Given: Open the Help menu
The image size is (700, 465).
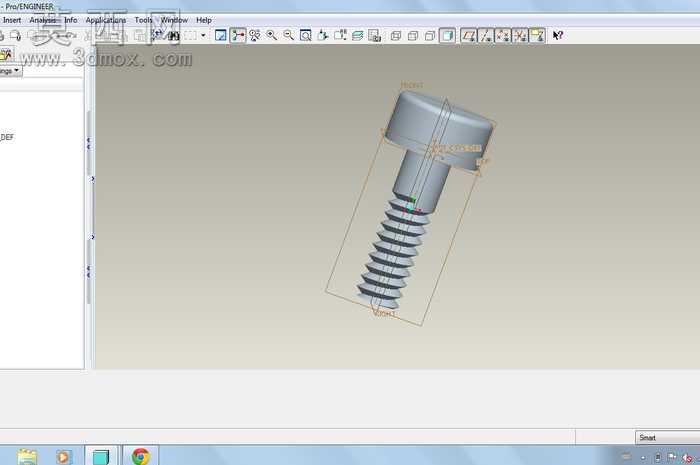Looking at the screenshot, I should tap(204, 20).
